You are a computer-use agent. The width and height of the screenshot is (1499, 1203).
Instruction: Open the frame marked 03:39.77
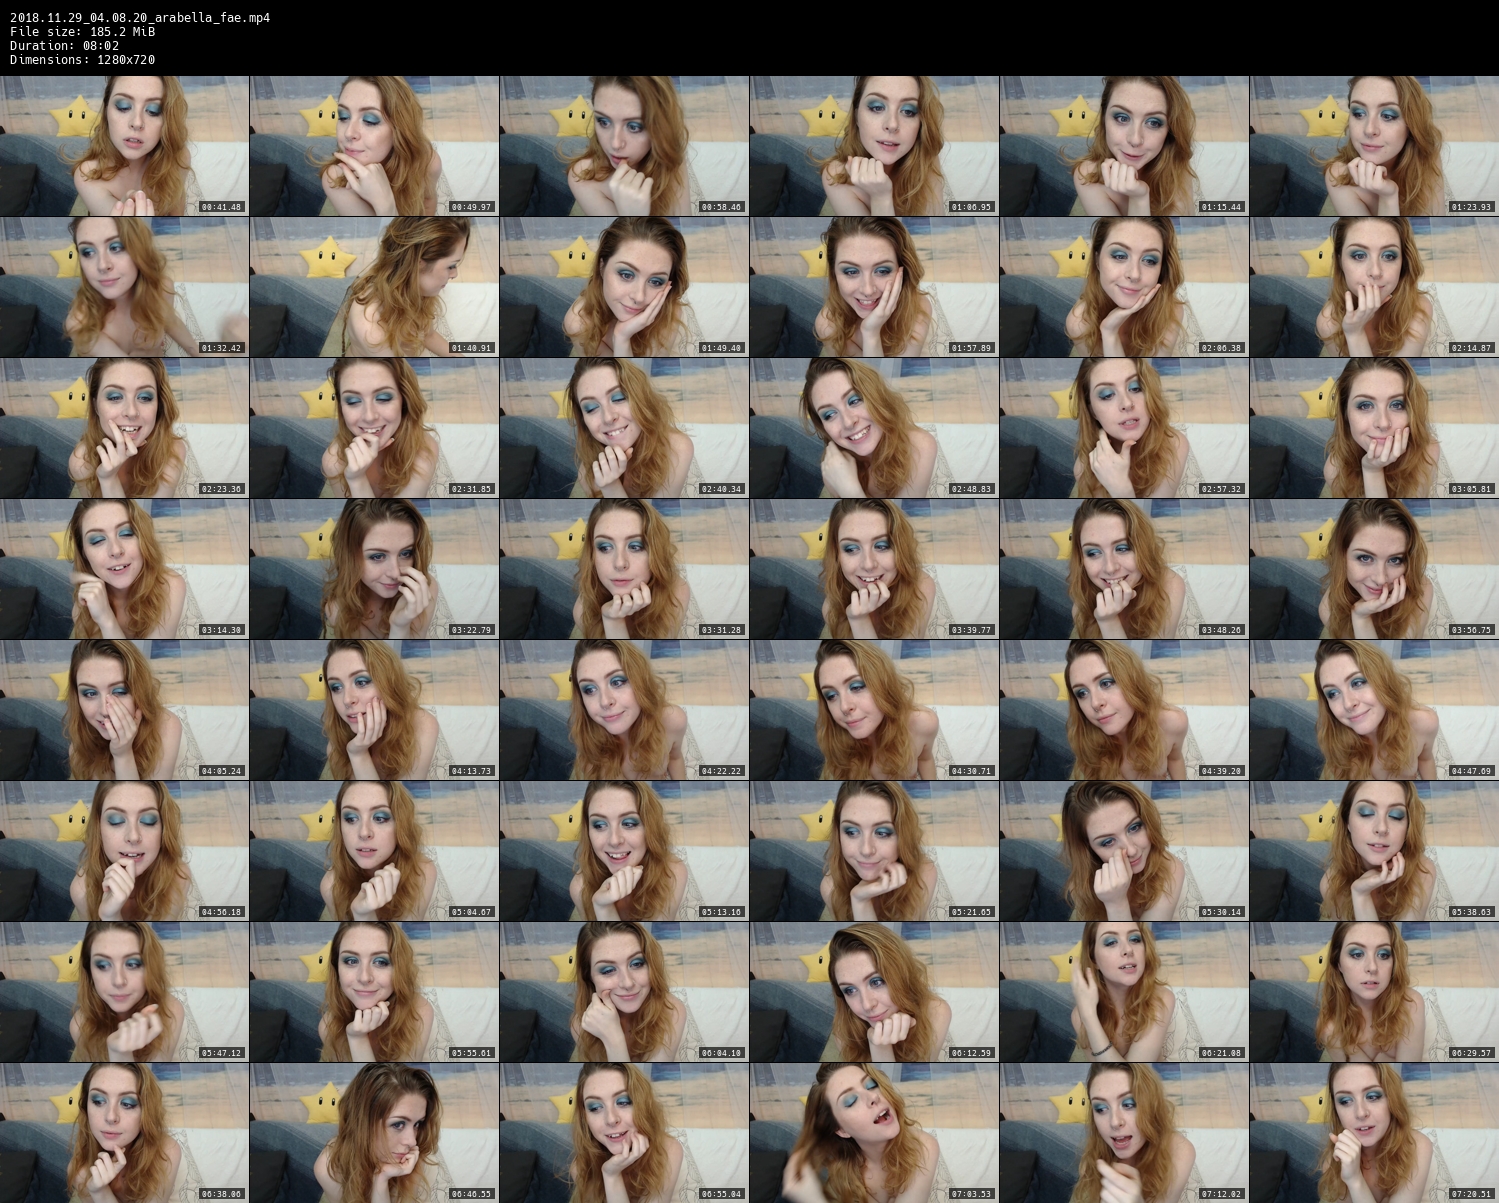click(874, 569)
